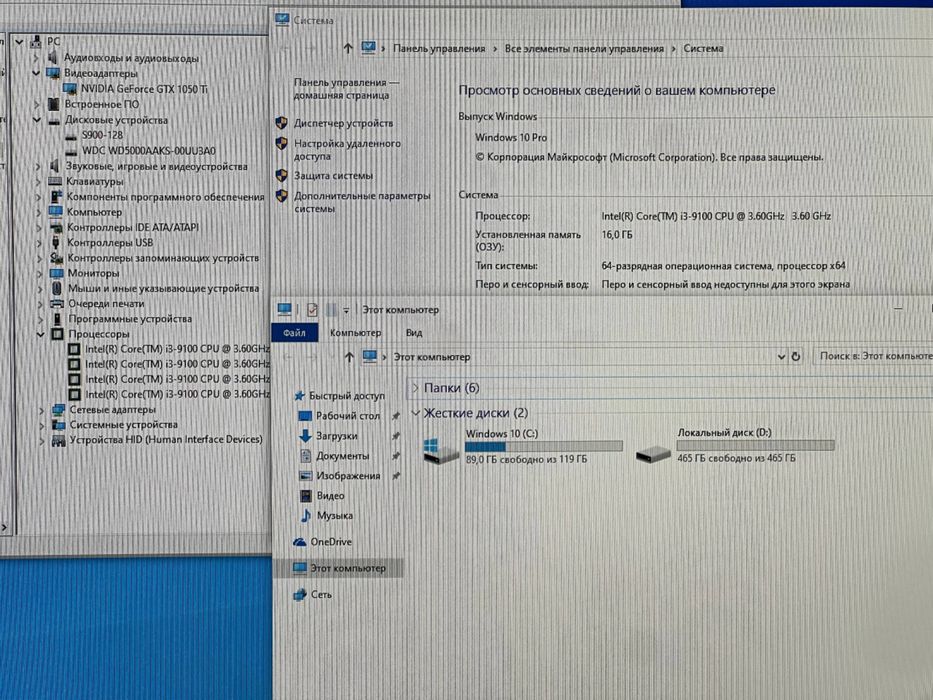Open Диспетчер устройств link
The width and height of the screenshot is (933, 700).
click(343, 123)
